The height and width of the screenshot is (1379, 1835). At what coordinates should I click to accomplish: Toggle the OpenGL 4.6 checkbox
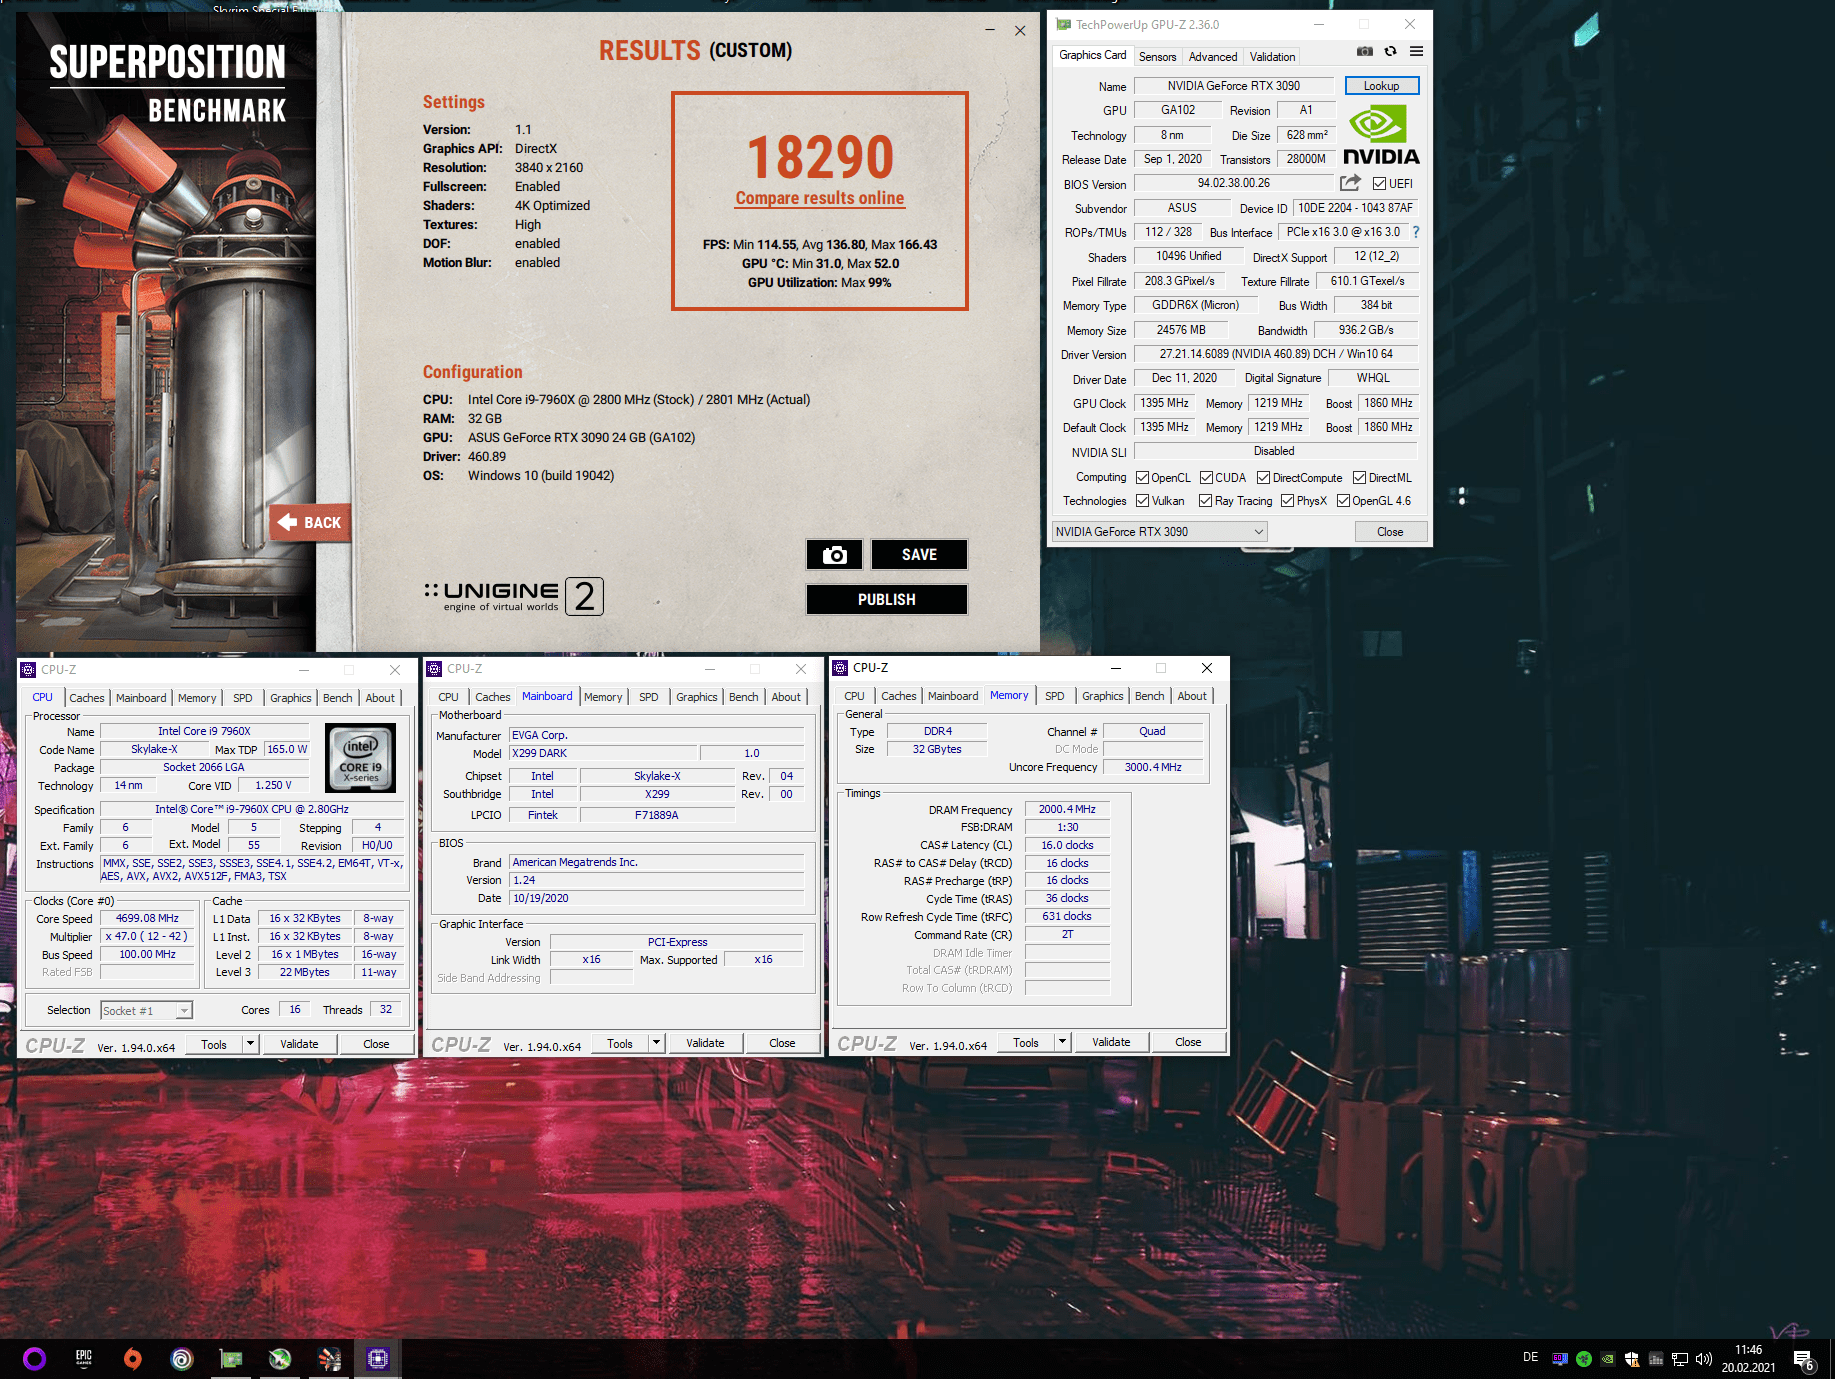pyautogui.click(x=1343, y=501)
